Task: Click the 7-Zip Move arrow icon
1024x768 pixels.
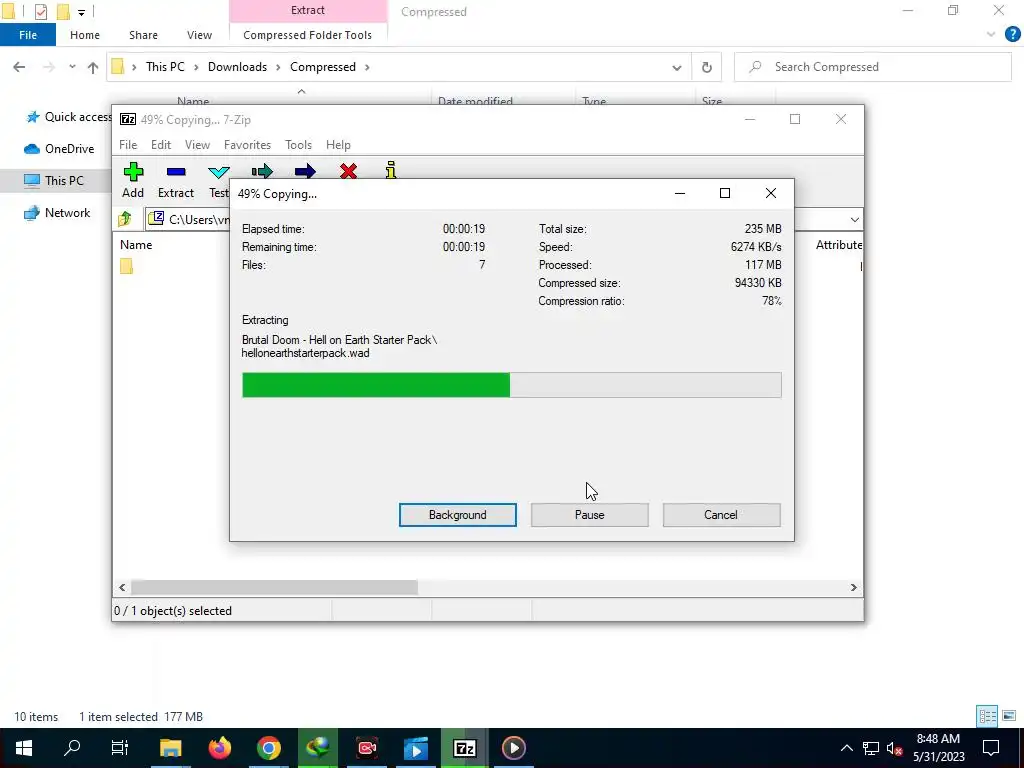Action: [305, 171]
